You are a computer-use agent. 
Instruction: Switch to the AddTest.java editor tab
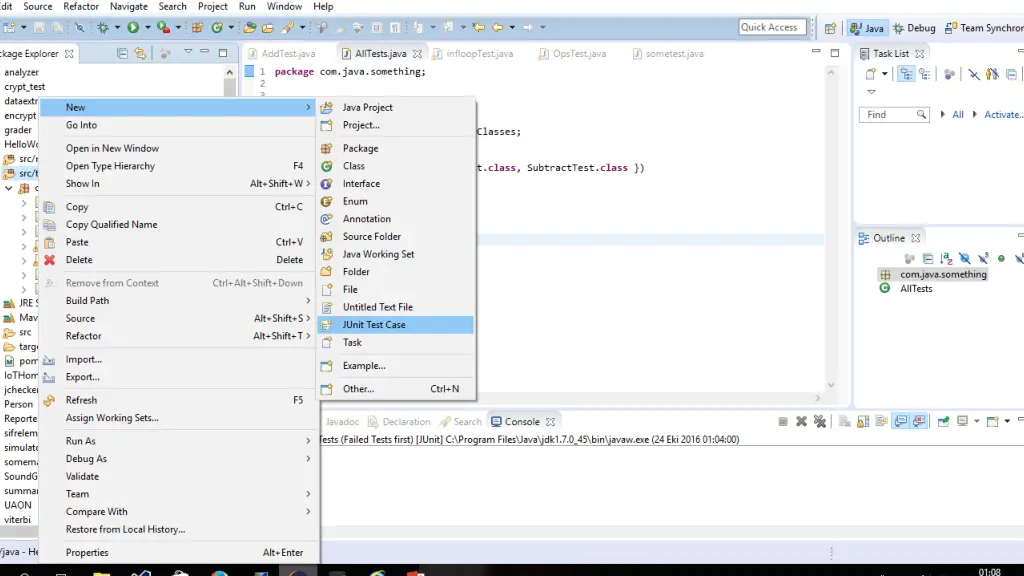coord(288,54)
